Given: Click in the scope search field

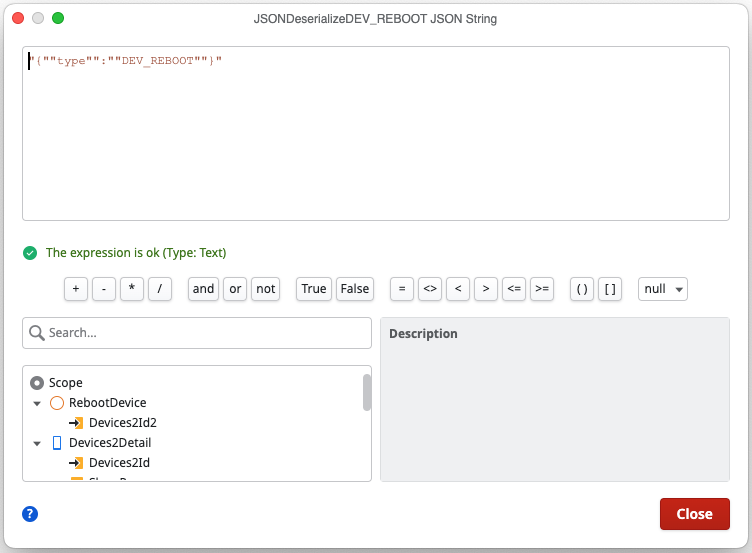Looking at the screenshot, I should 207,333.
